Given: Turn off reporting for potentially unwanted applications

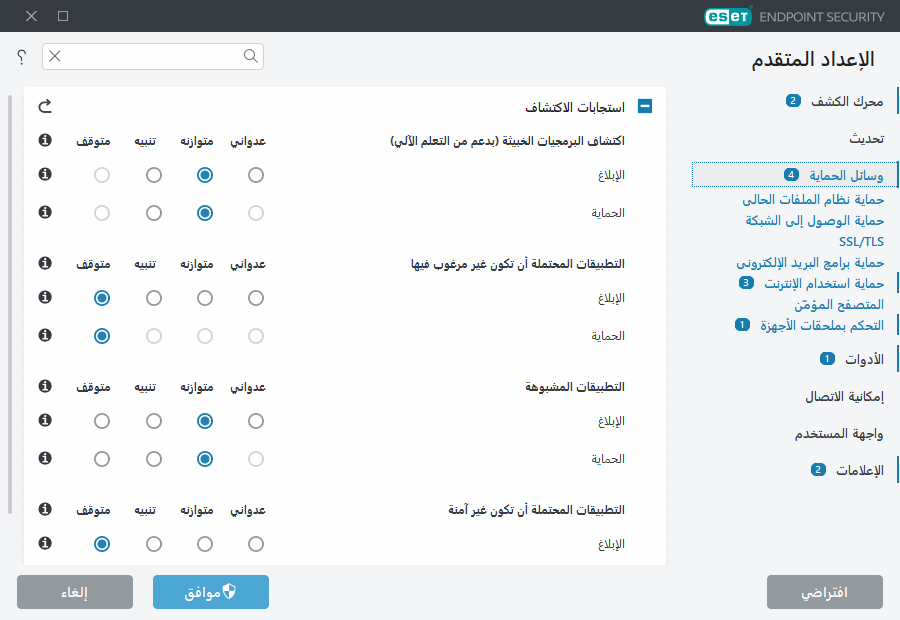Looking at the screenshot, I should [101, 297].
